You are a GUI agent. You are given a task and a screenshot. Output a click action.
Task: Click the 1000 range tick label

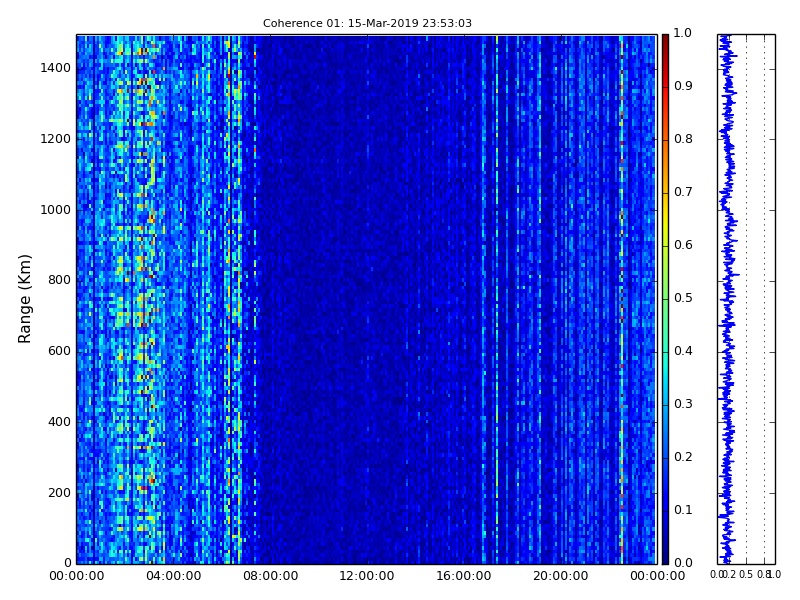click(x=56, y=210)
